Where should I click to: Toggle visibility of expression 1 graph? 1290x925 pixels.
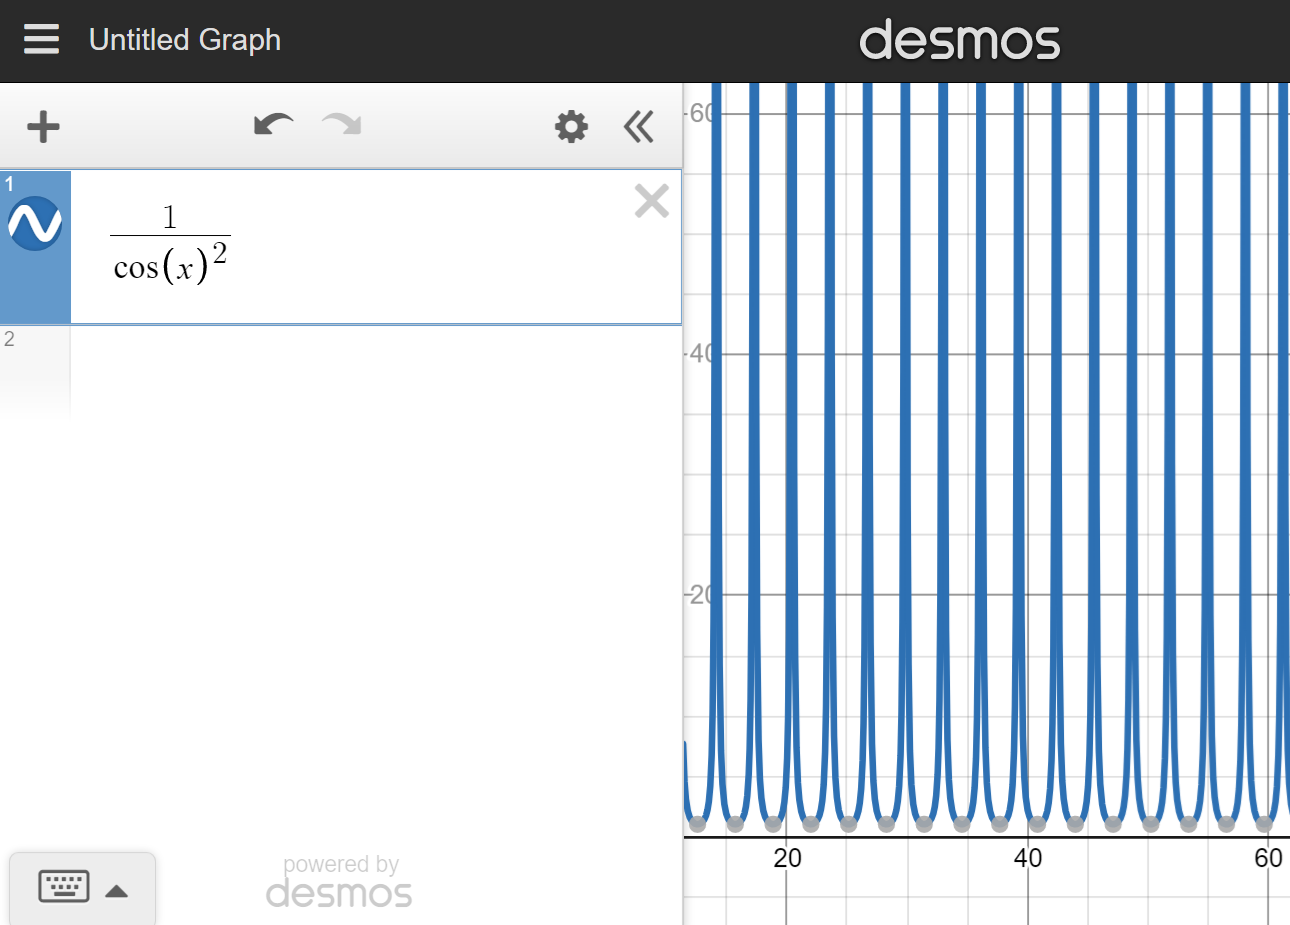(35, 223)
